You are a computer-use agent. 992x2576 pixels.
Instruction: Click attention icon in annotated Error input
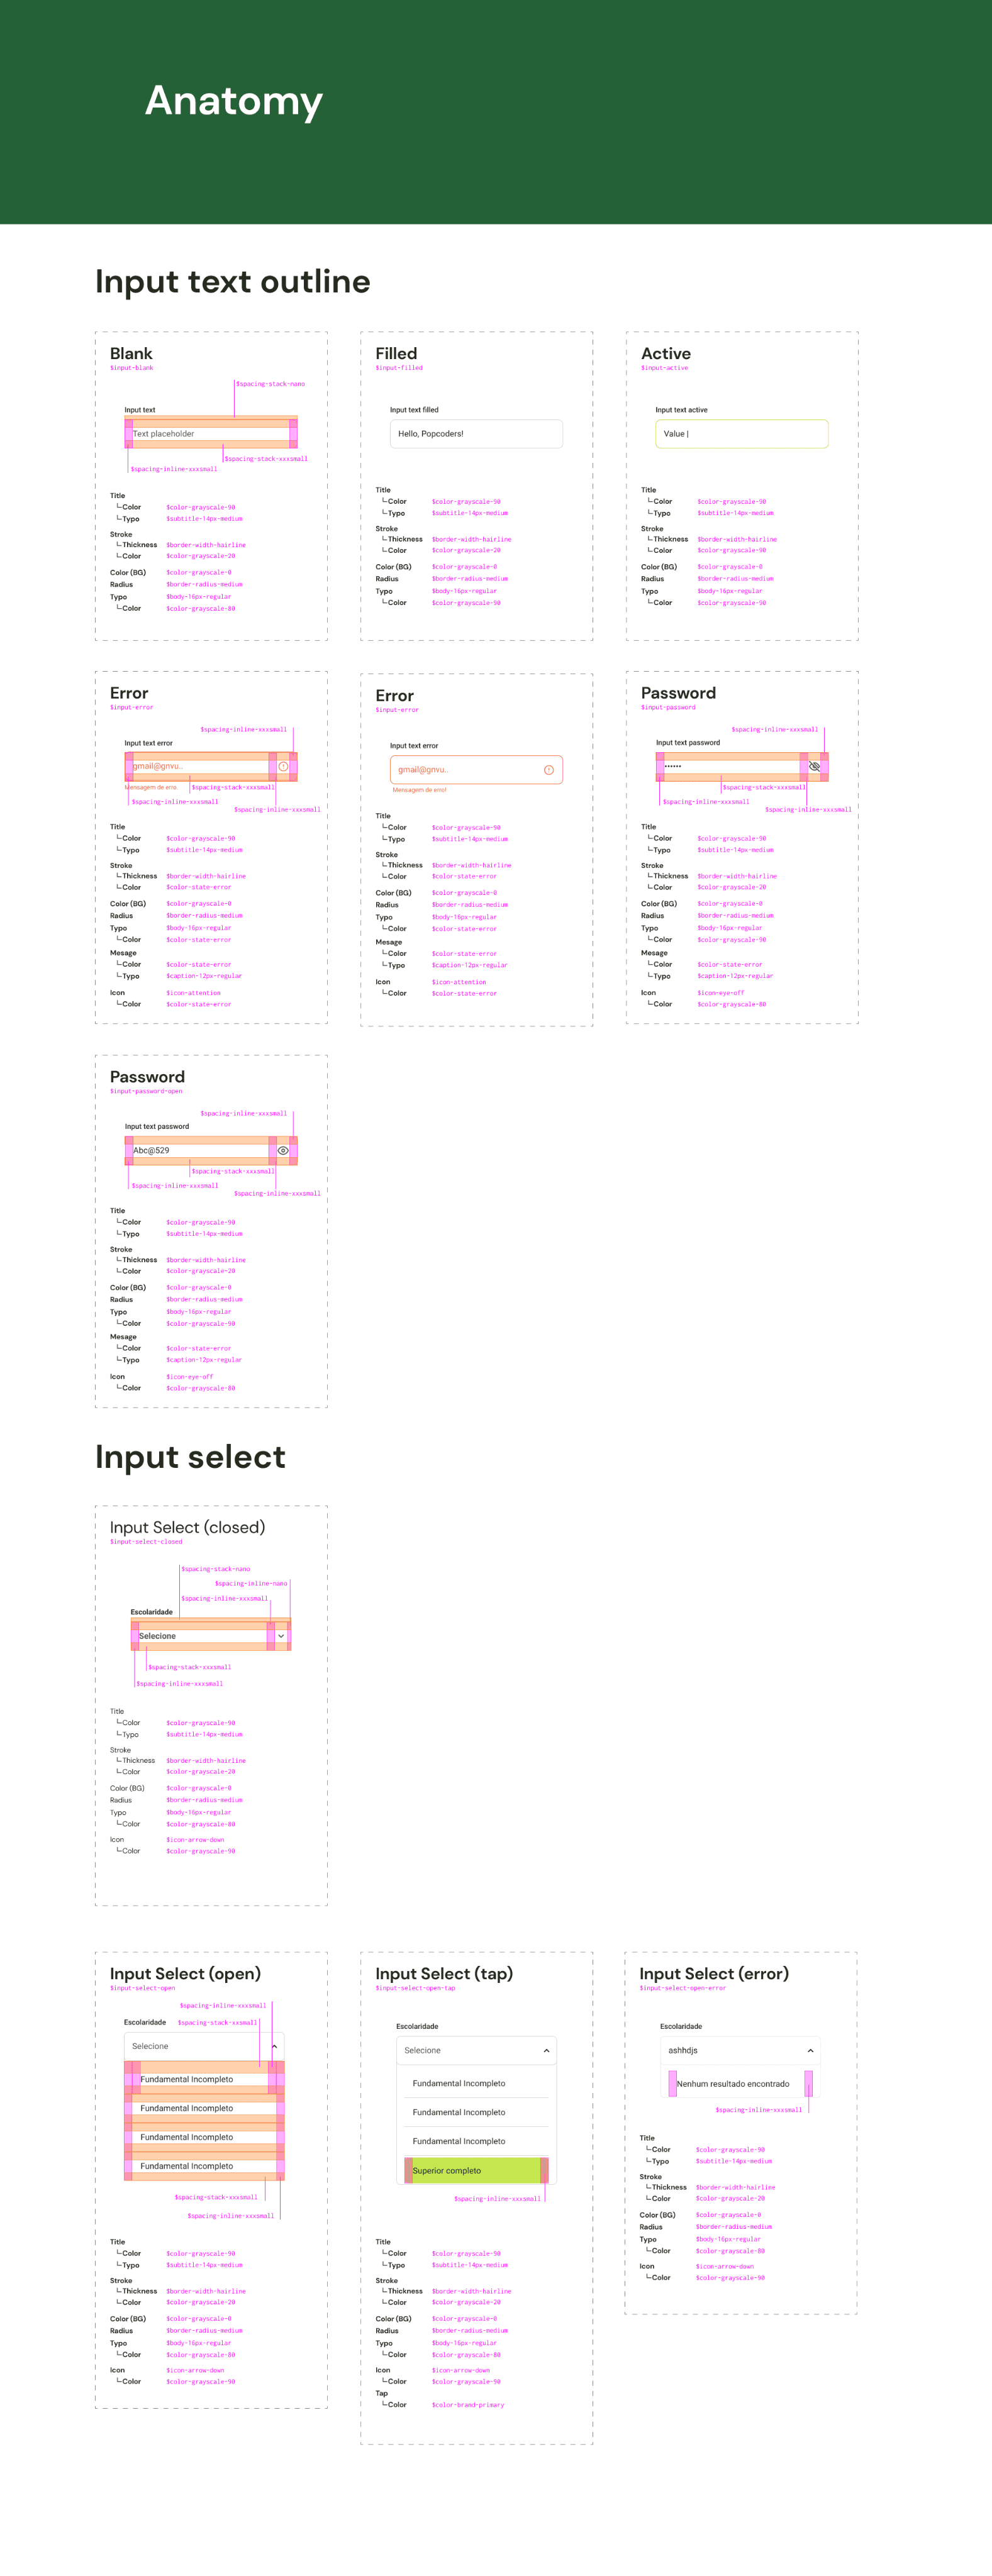coord(283,766)
